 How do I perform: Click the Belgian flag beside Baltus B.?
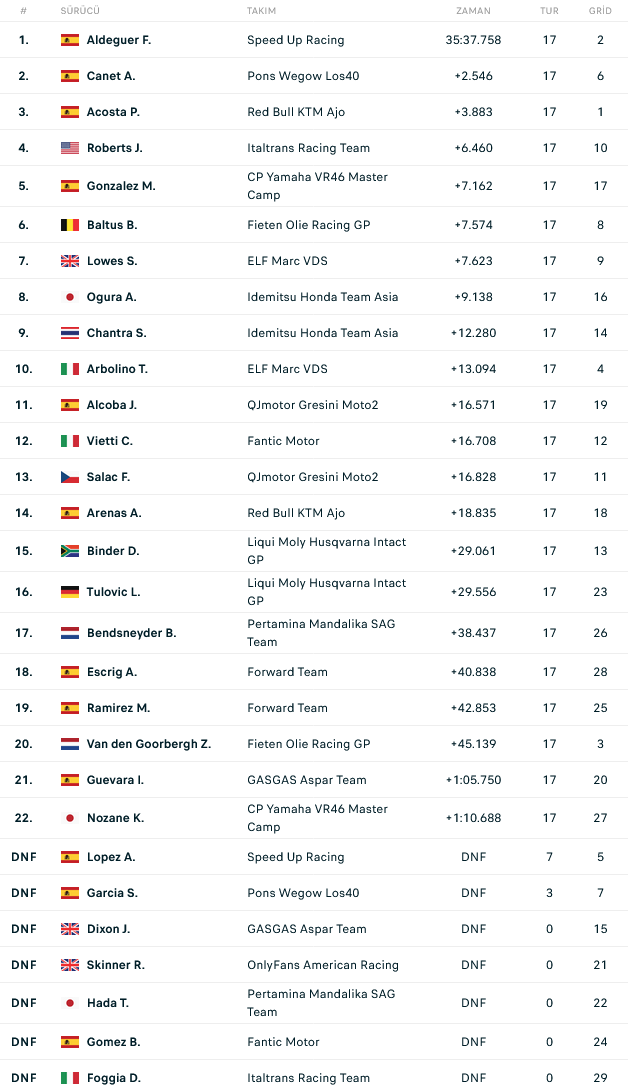pyautogui.click(x=69, y=225)
